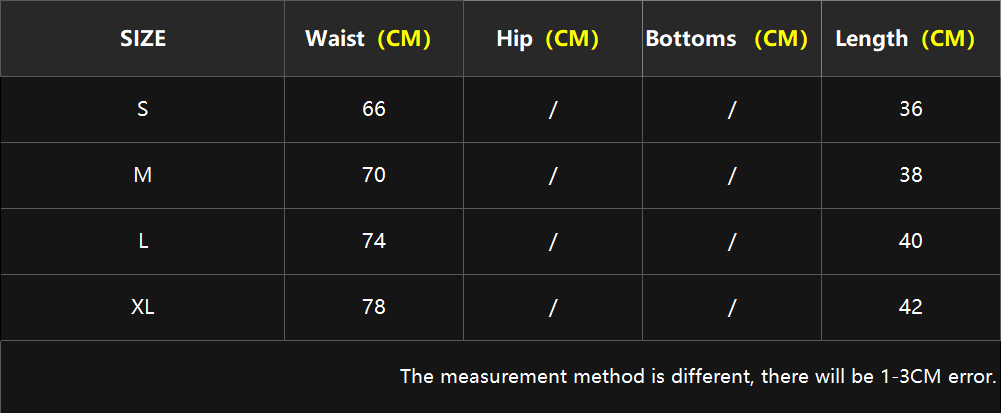Viewport: 1001px width, 414px height.
Task: Click the Hip slash in S row
Action: pos(553,110)
